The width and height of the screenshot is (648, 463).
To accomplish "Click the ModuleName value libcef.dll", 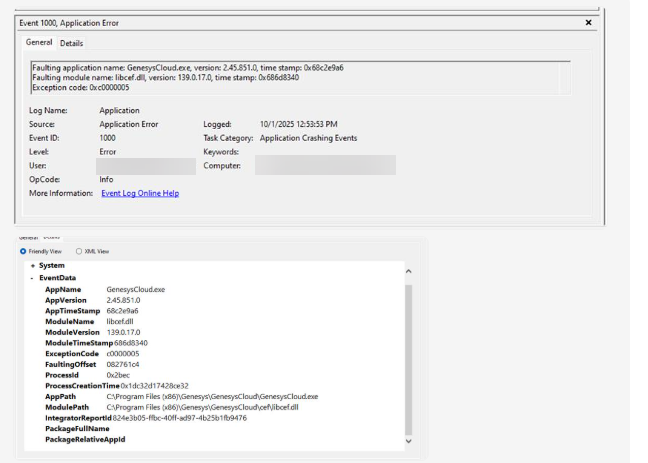I will click(x=120, y=322).
